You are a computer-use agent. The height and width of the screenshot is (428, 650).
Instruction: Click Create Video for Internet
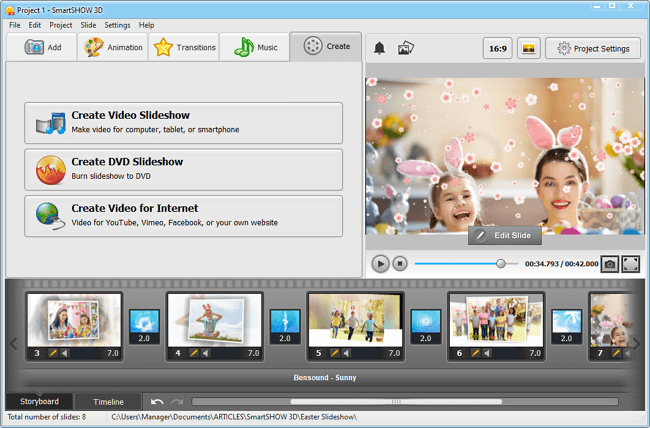(x=184, y=216)
